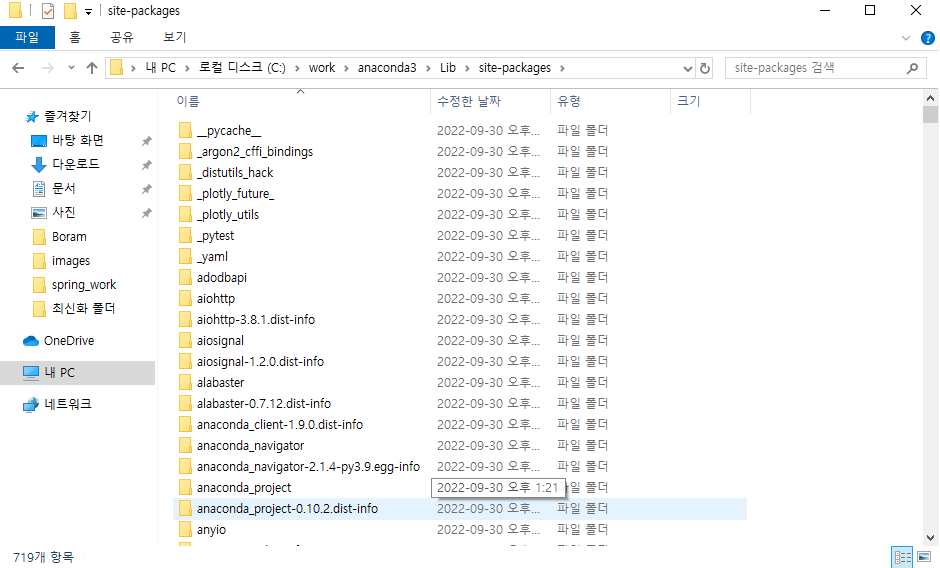Select the _pytest folder icon
This screenshot has height=568, width=940.
tap(185, 235)
